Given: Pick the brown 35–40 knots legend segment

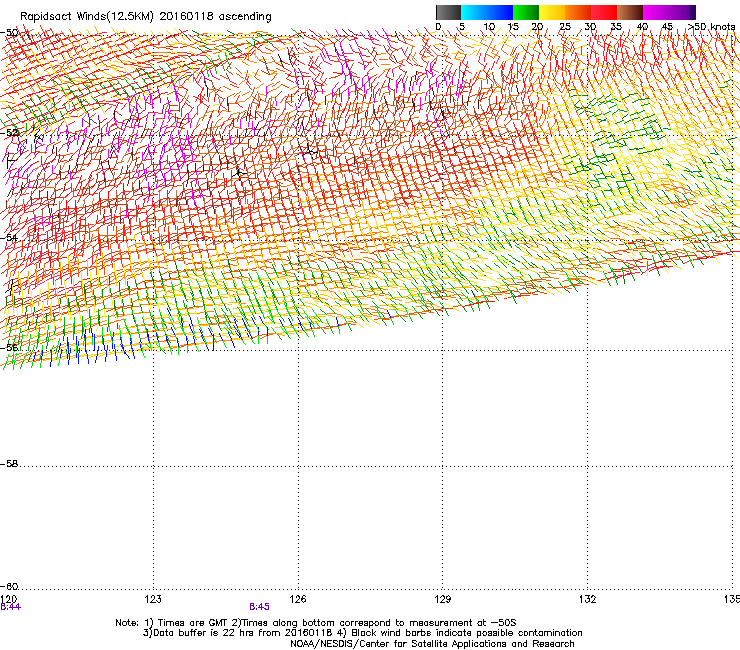Looking at the screenshot, I should pyautogui.click(x=630, y=13).
